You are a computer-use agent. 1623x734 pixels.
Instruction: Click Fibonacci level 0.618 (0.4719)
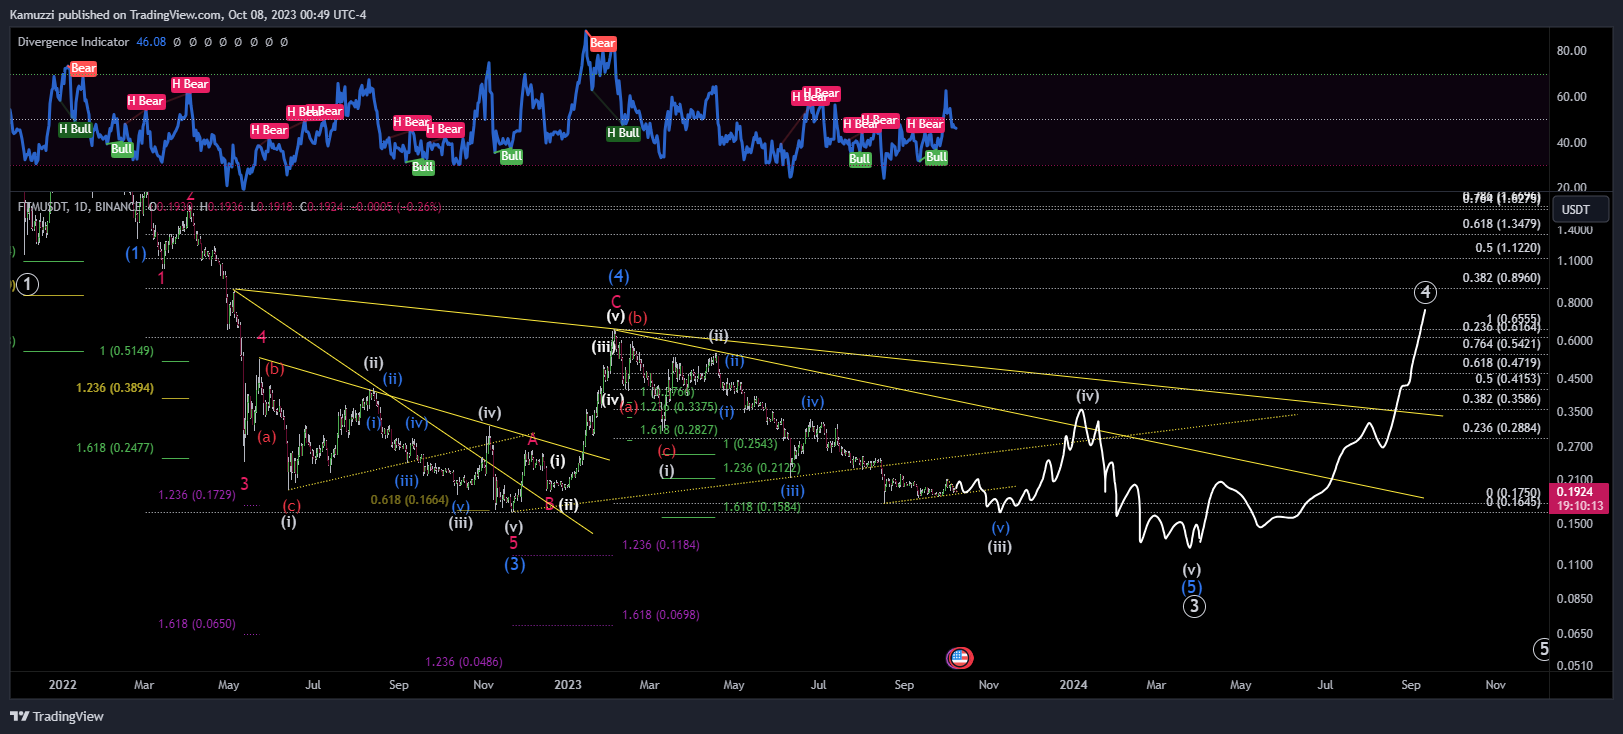[x=1501, y=363]
